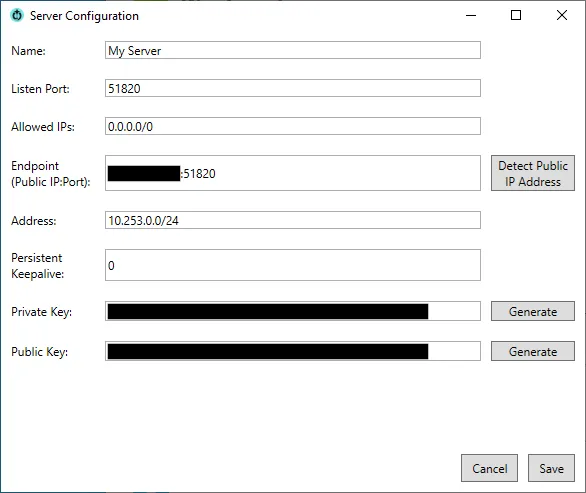The height and width of the screenshot is (493, 586).
Task: Generate a new Public Key
Action: [x=533, y=351]
